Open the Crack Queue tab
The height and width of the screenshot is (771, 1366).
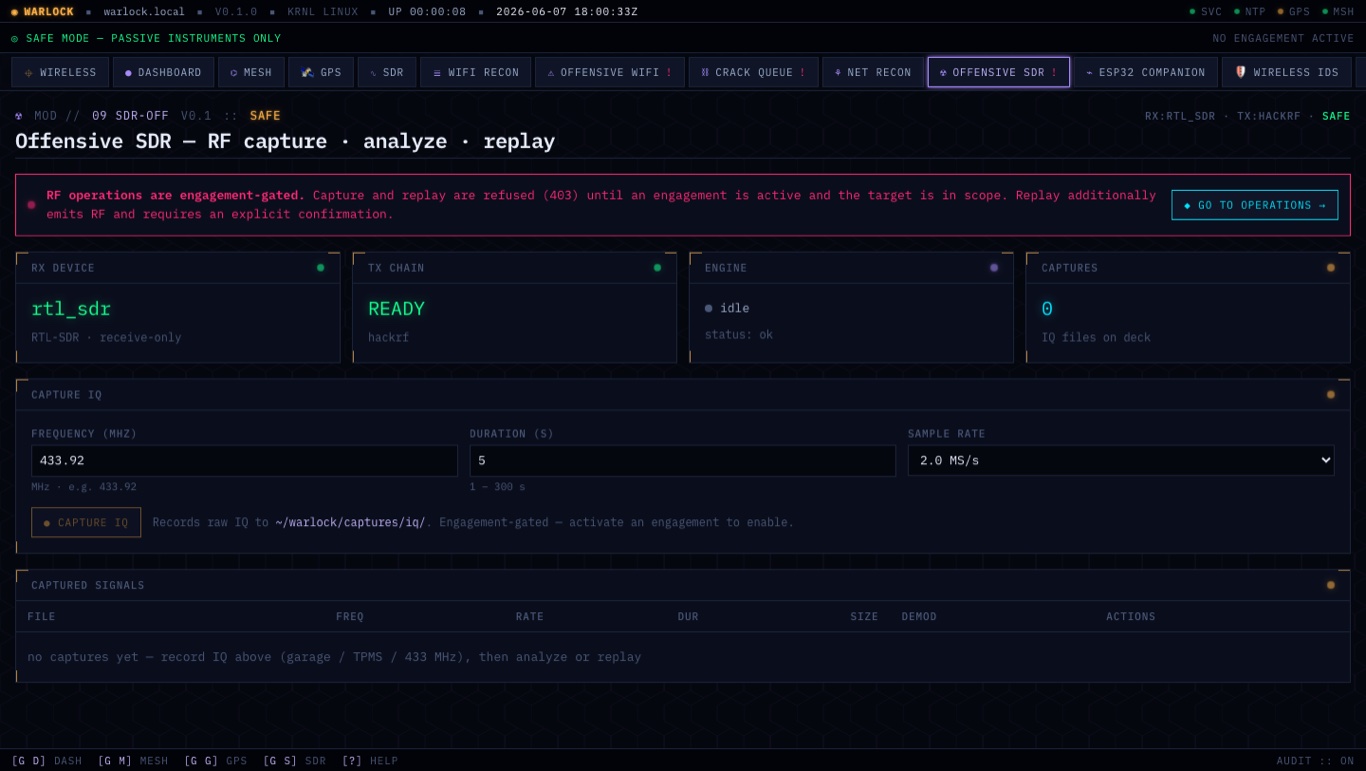point(753,72)
